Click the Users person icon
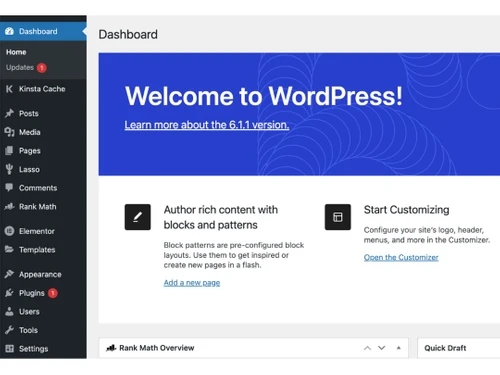This screenshot has height=375, width=500. [x=9, y=311]
